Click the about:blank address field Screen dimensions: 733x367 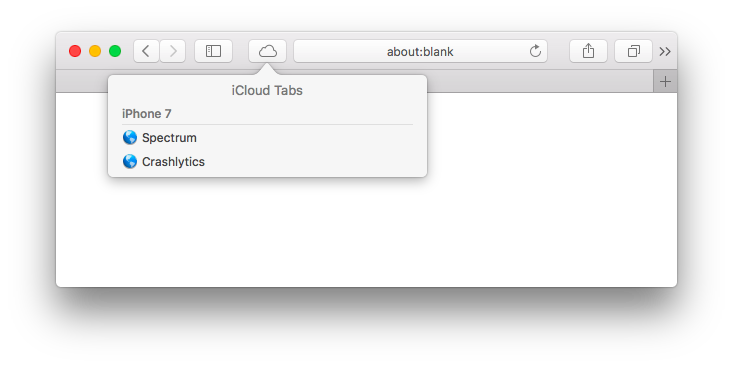point(420,51)
